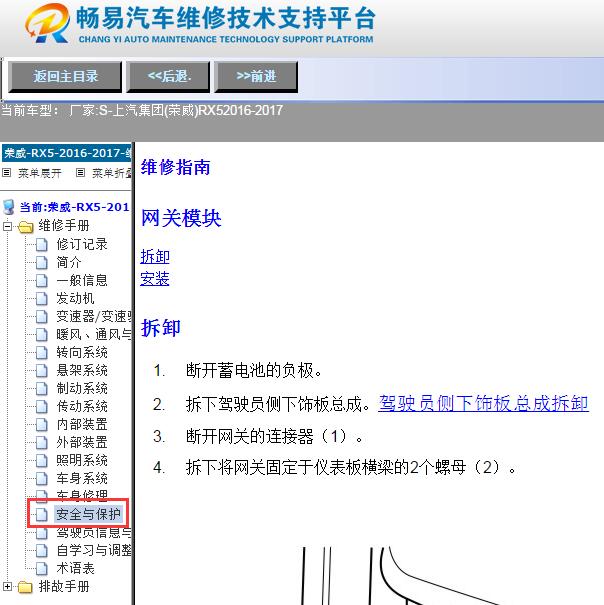
Task: Click the page icon next to 修订记录
Action: [x=41, y=245]
